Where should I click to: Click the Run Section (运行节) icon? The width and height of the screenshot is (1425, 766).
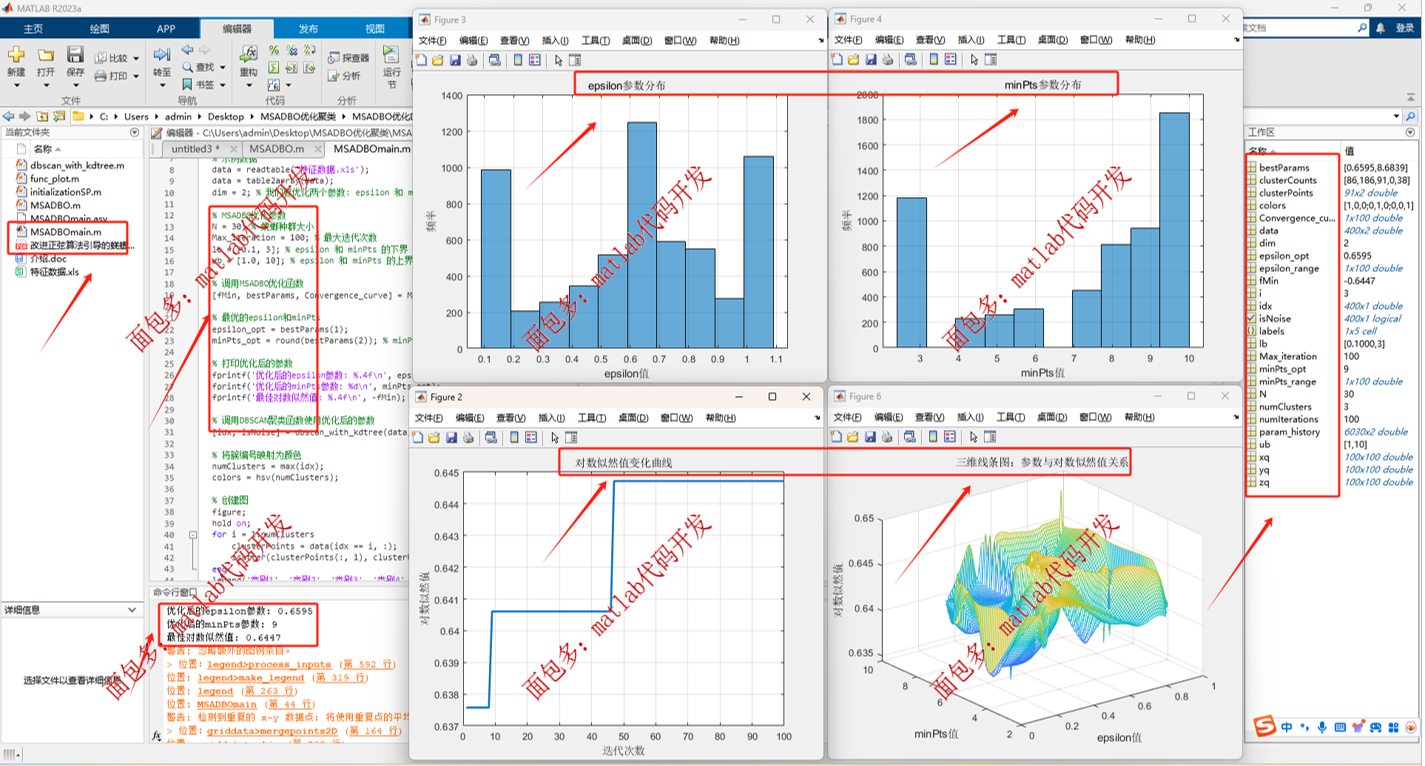tap(391, 52)
